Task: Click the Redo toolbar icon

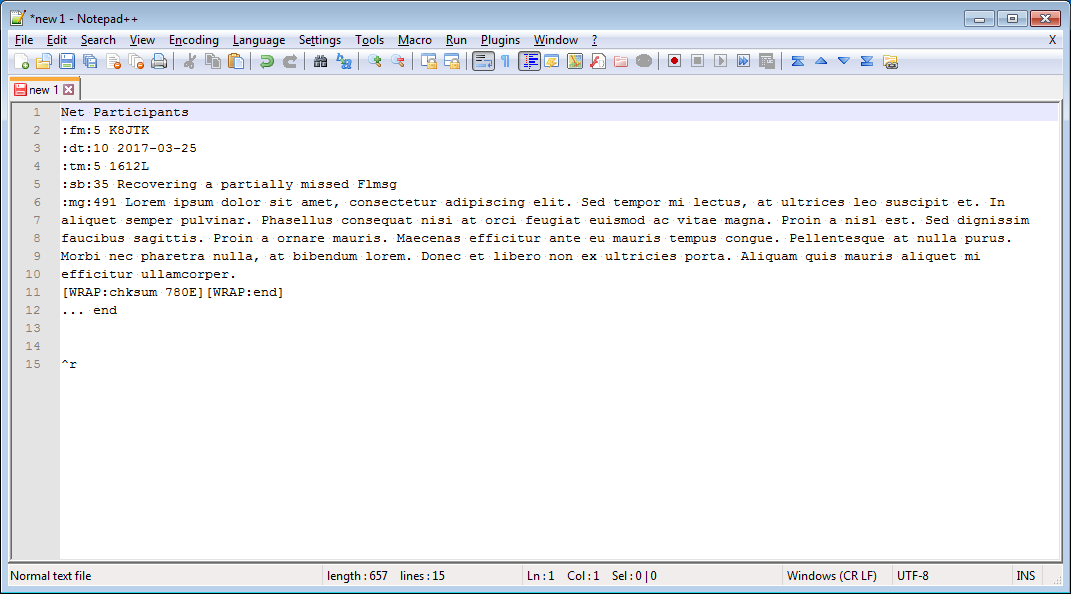Action: click(x=290, y=61)
